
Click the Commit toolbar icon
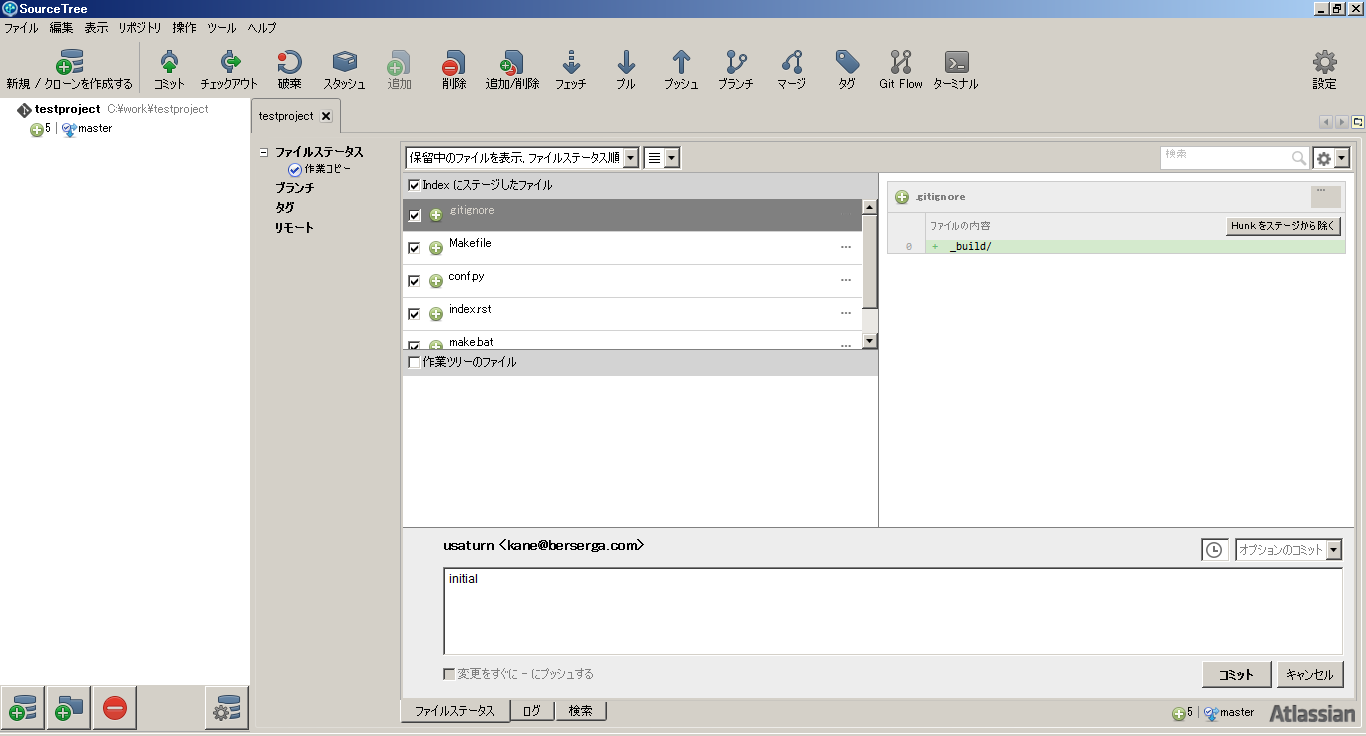coord(169,70)
